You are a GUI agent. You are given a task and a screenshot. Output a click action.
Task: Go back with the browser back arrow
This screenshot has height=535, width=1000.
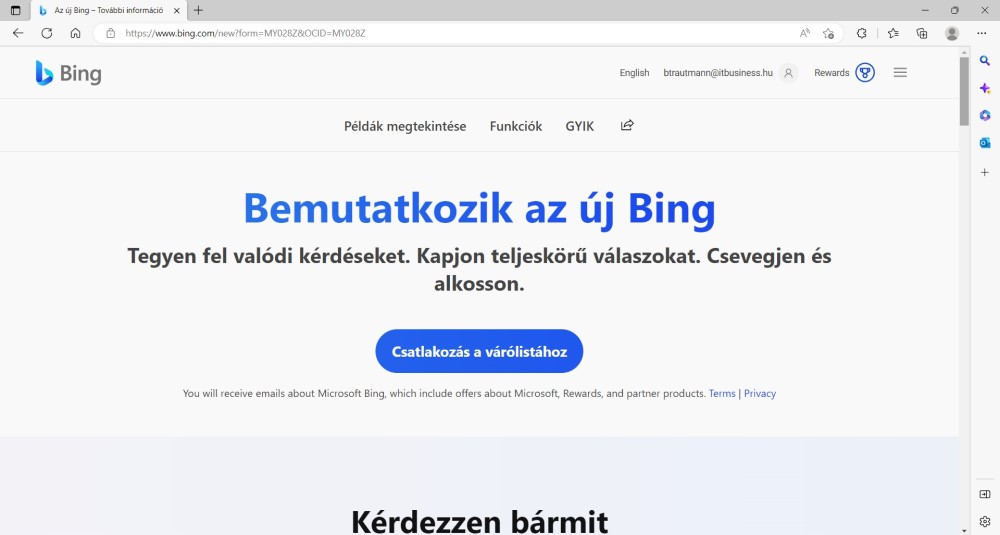click(x=18, y=33)
